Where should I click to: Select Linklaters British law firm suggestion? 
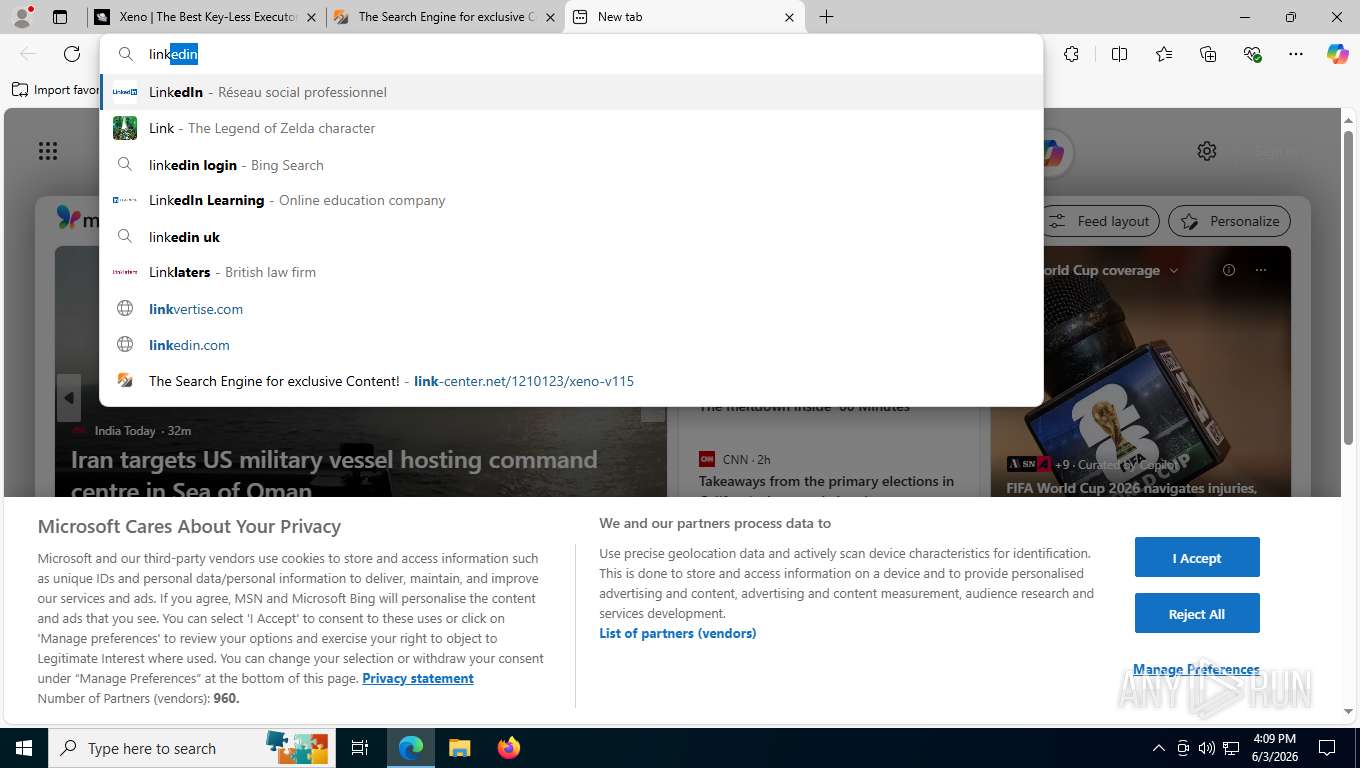[x=571, y=272]
